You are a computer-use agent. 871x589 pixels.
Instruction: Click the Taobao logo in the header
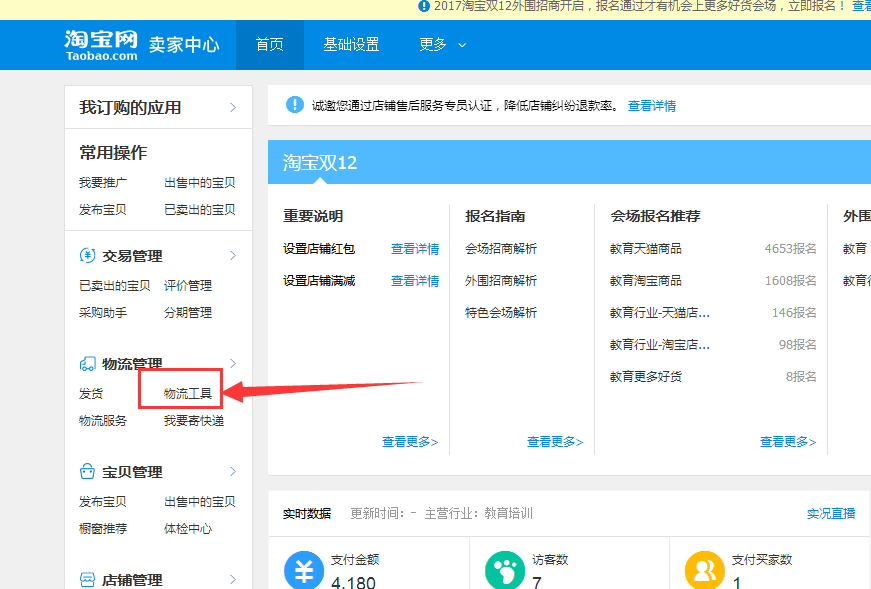[101, 45]
